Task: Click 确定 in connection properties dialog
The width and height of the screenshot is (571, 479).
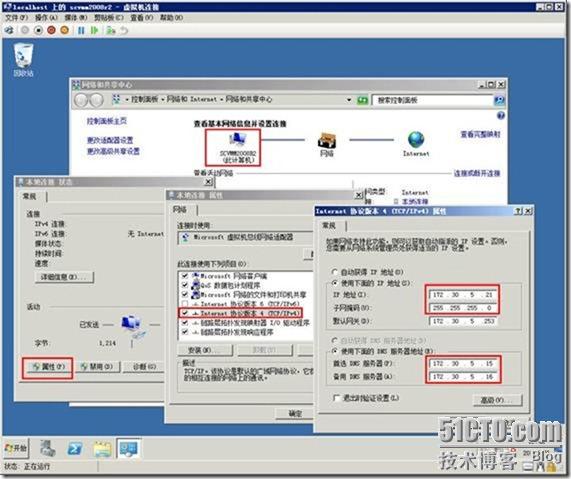Action: (x=295, y=413)
